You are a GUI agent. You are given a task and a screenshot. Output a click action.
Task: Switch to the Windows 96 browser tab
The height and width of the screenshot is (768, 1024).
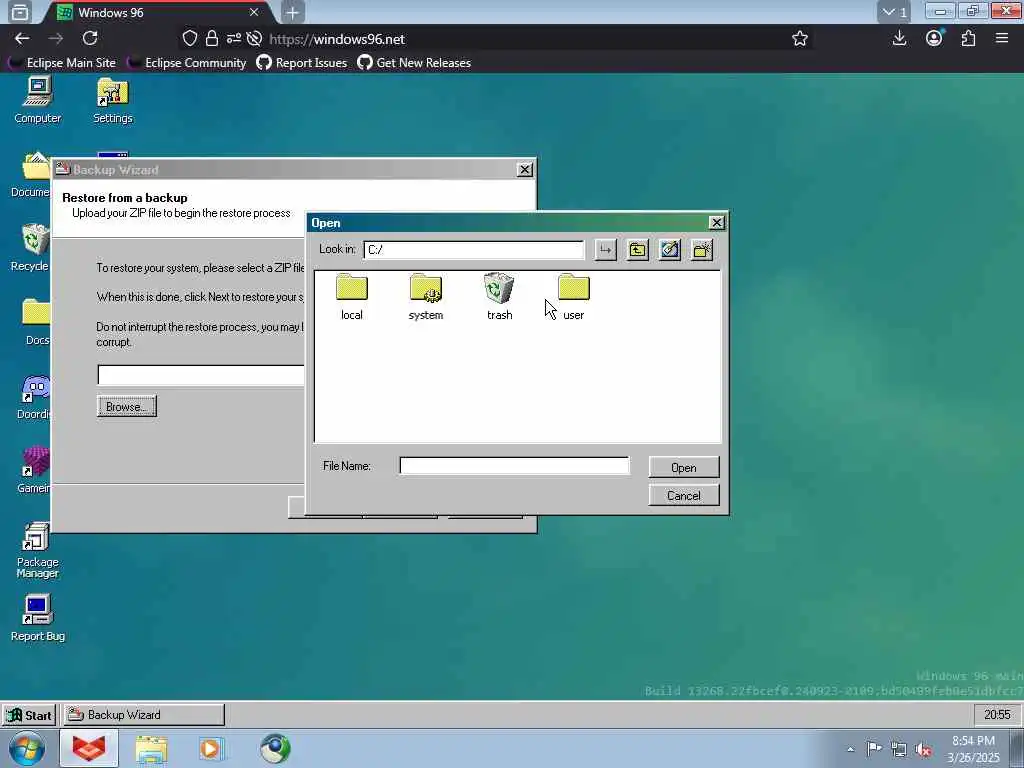[157, 12]
